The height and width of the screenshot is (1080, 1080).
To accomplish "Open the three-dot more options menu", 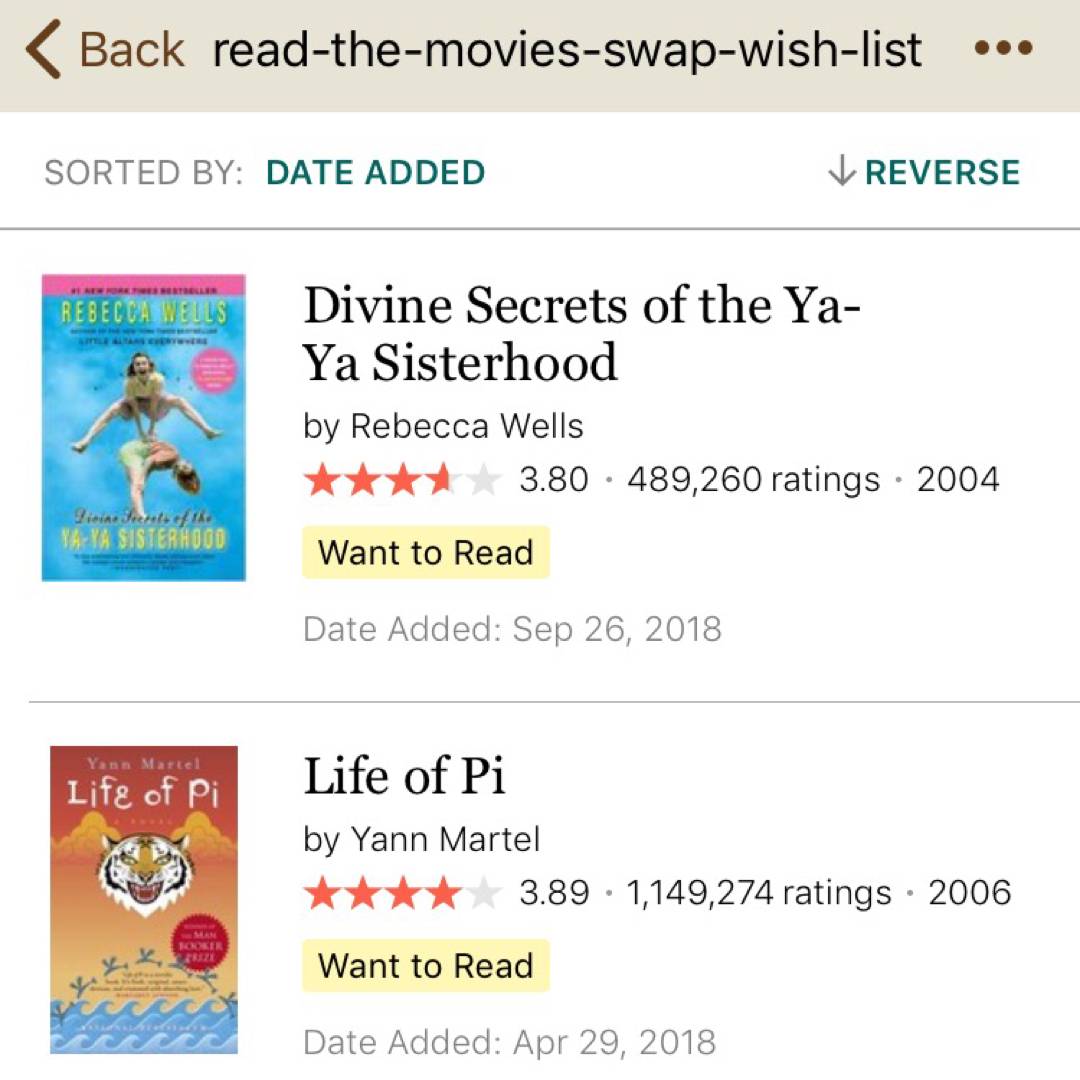I will (x=1002, y=48).
